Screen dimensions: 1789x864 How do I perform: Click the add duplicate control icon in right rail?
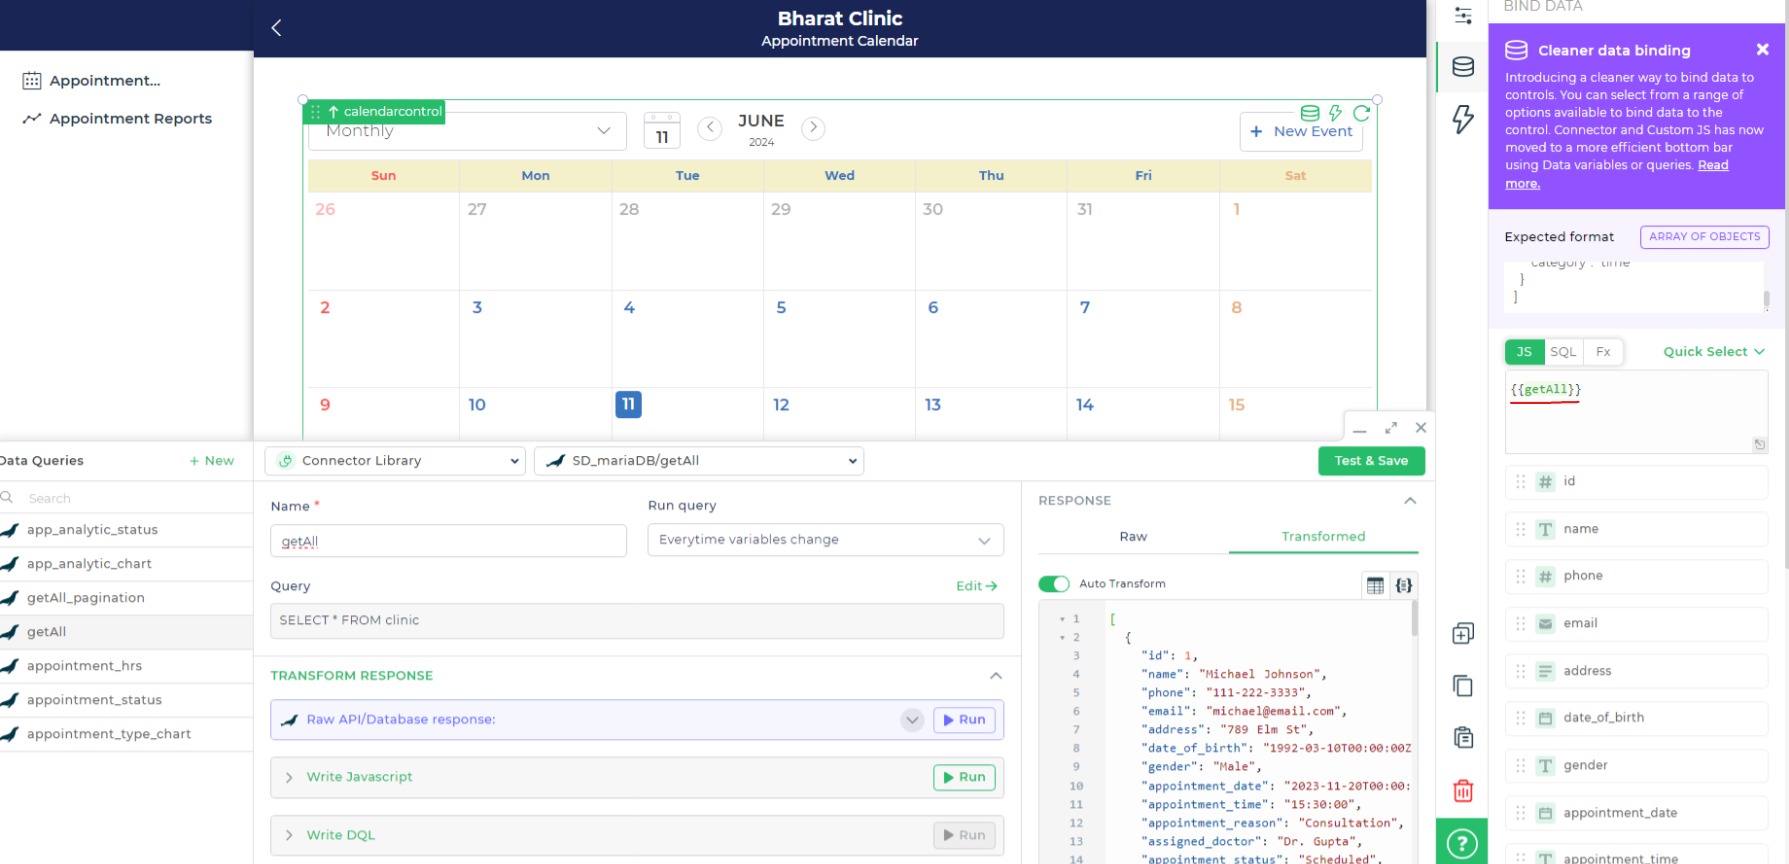point(1463,633)
